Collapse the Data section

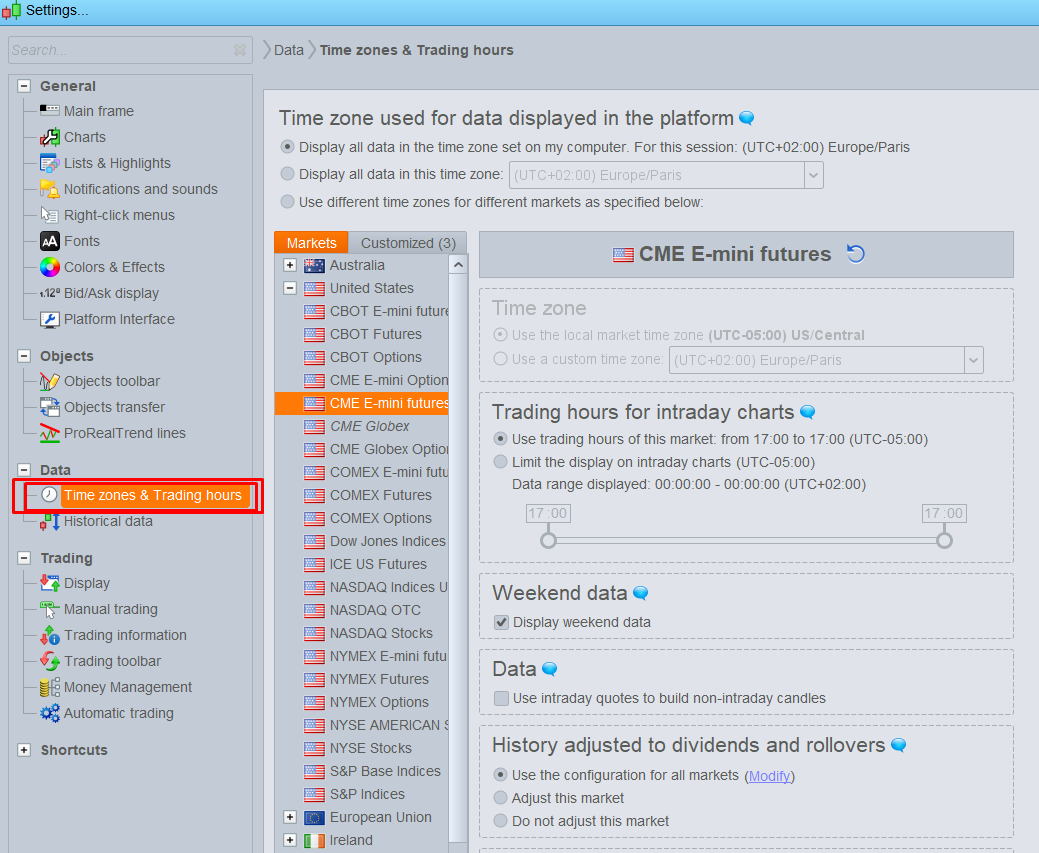click(x=24, y=469)
